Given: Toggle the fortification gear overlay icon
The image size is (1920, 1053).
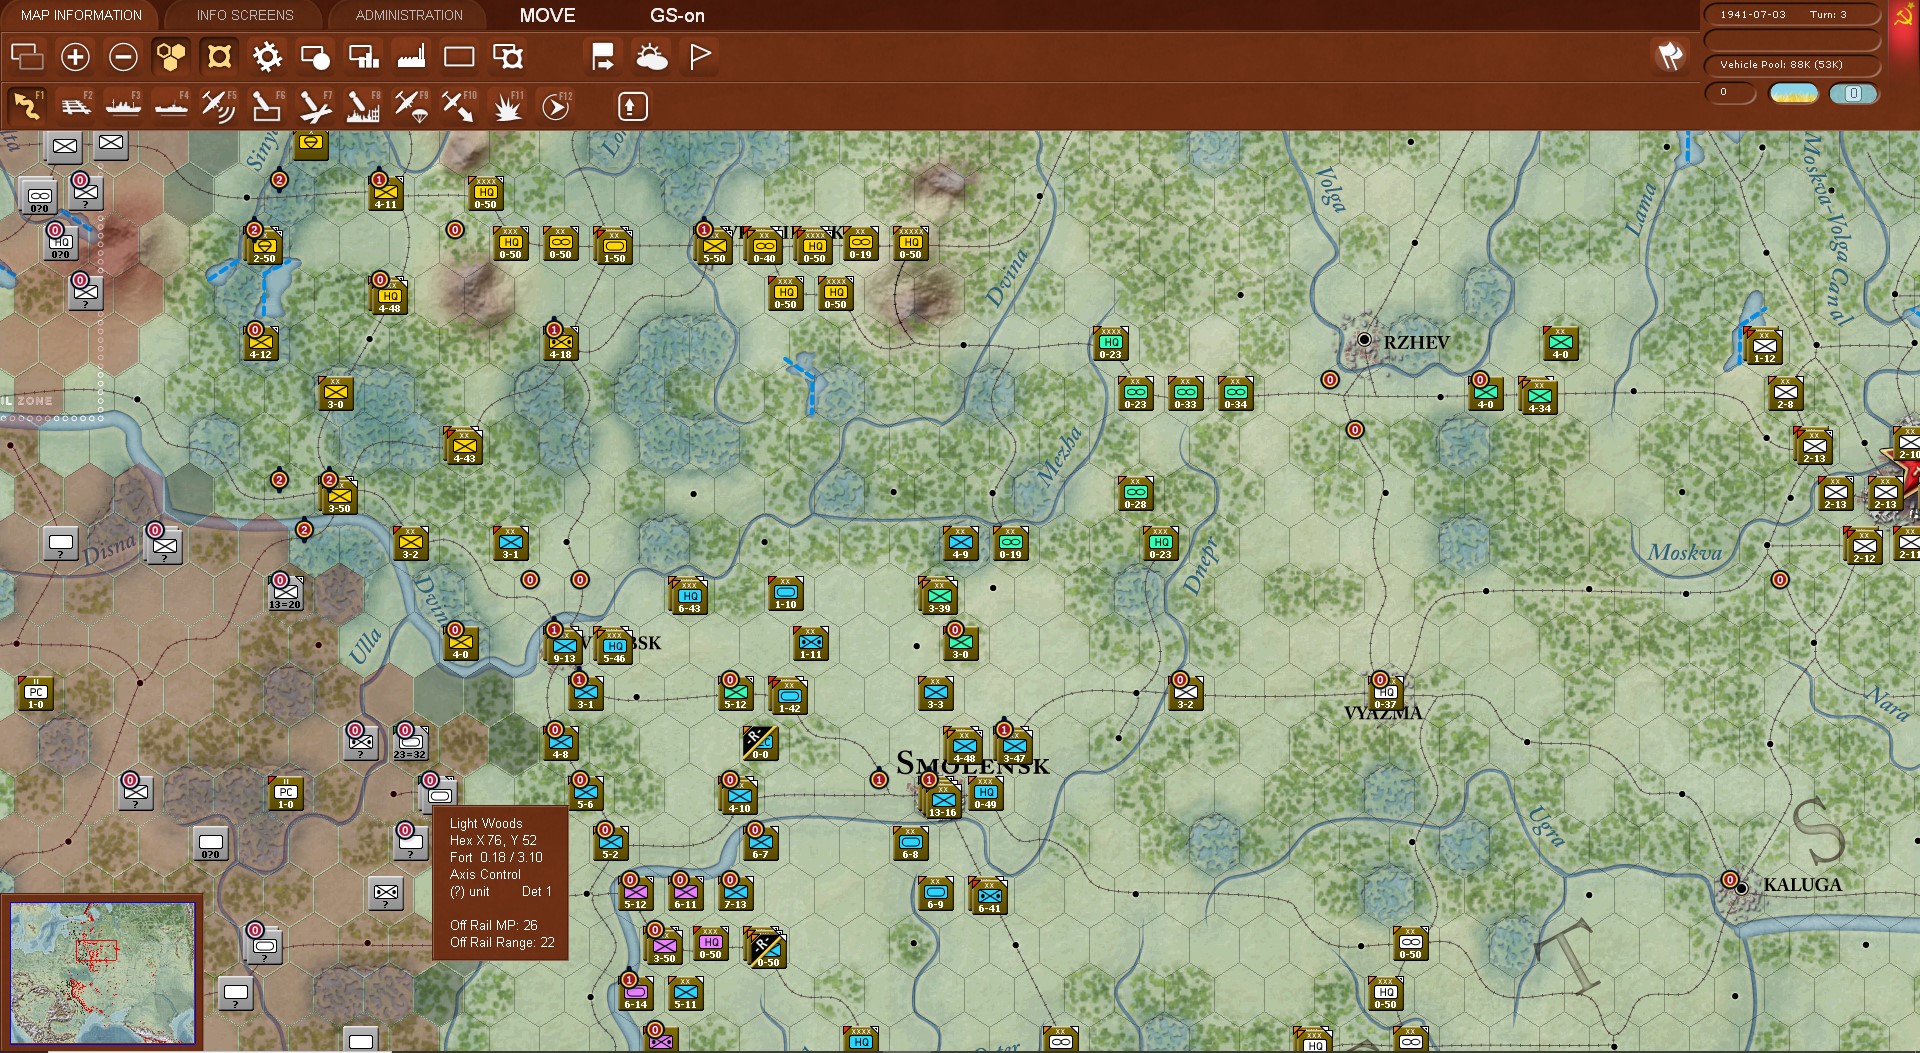Looking at the screenshot, I should coord(267,57).
